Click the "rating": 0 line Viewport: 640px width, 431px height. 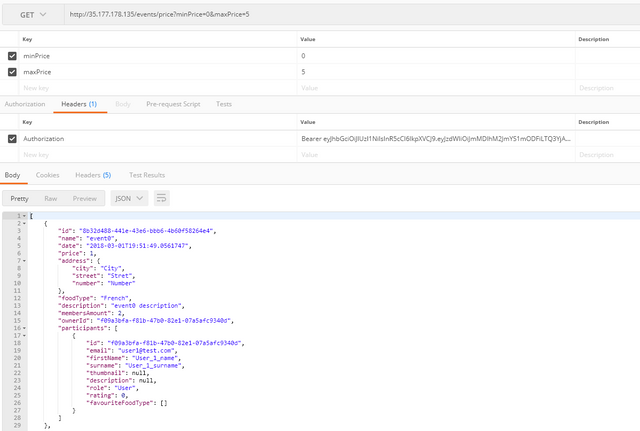click(107, 395)
